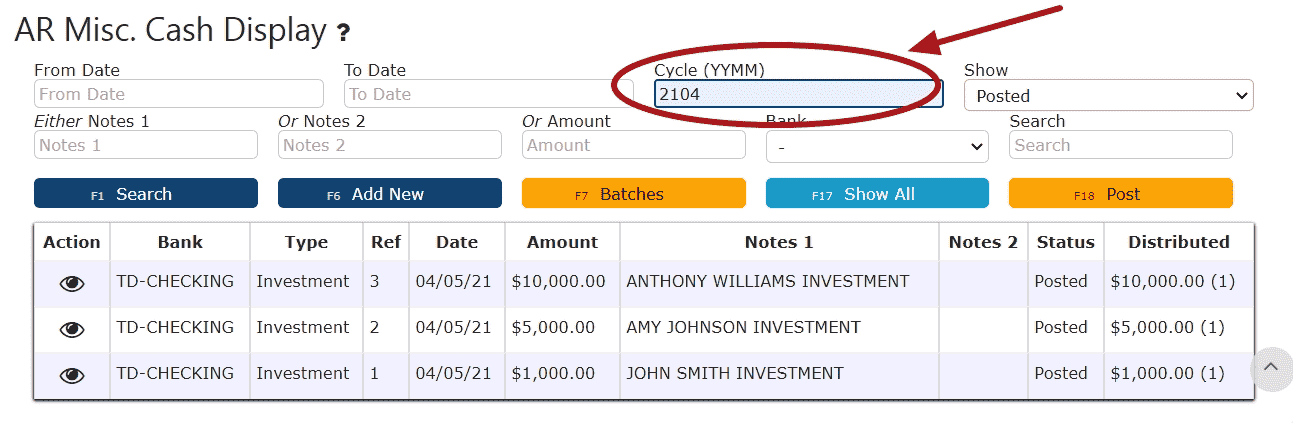This screenshot has width=1293, height=423.
Task: Open Batches with the F7 button
Action: coord(634,194)
